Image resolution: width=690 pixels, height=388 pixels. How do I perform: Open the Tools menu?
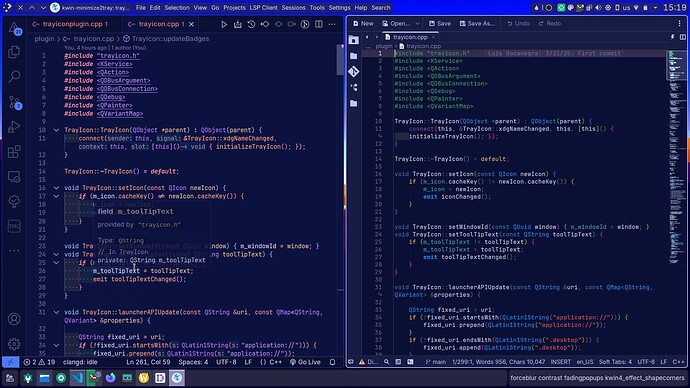coord(317,7)
